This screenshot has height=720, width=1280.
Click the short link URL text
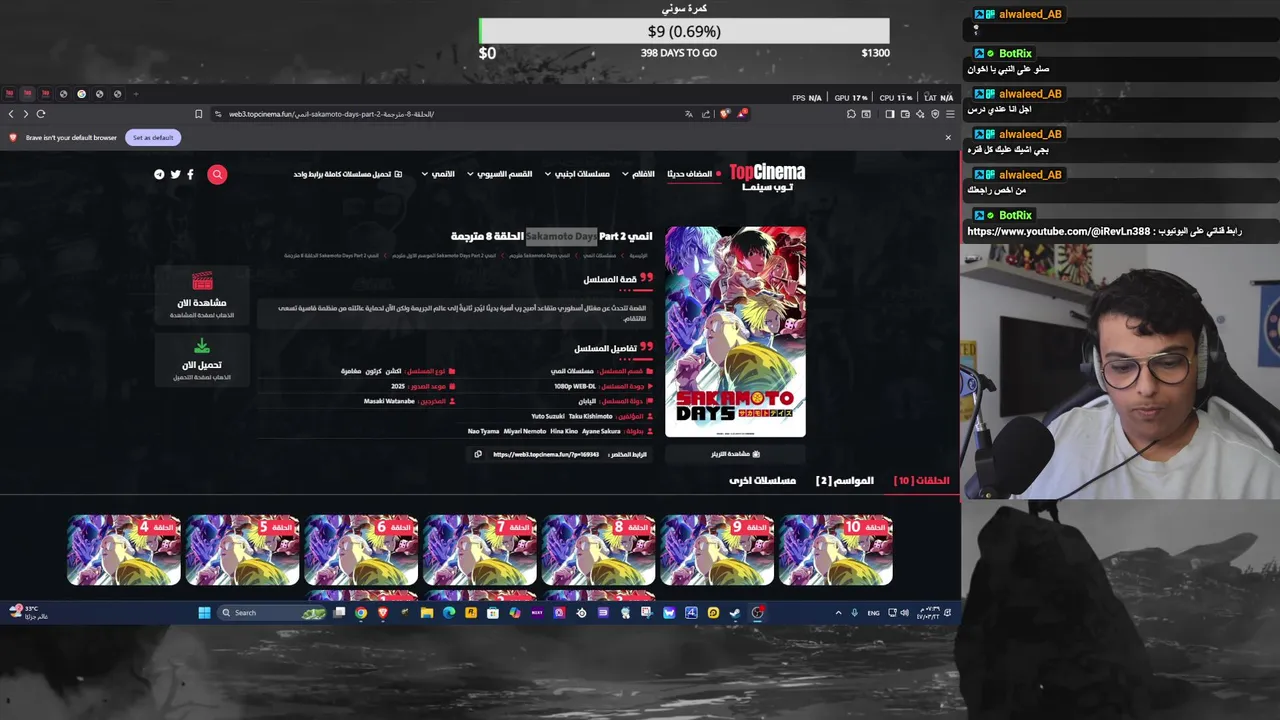pyautogui.click(x=546, y=454)
